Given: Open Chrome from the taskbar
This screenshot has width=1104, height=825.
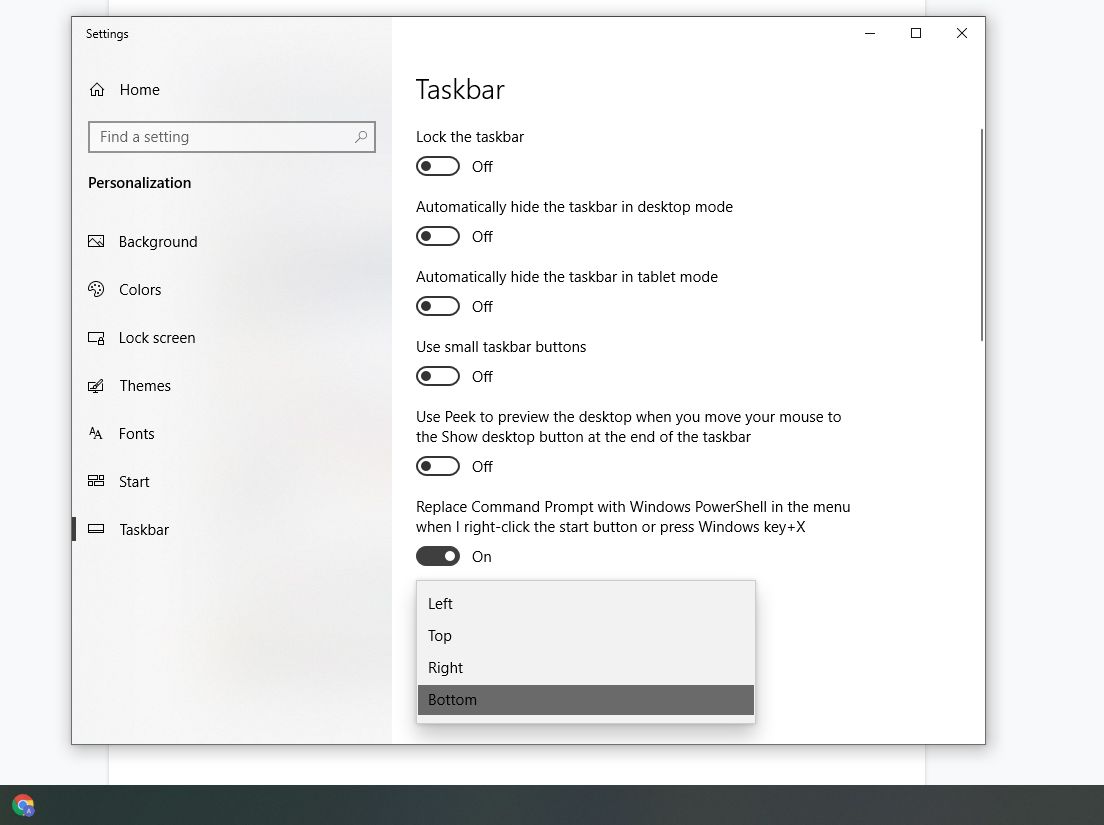Looking at the screenshot, I should pyautogui.click(x=22, y=804).
